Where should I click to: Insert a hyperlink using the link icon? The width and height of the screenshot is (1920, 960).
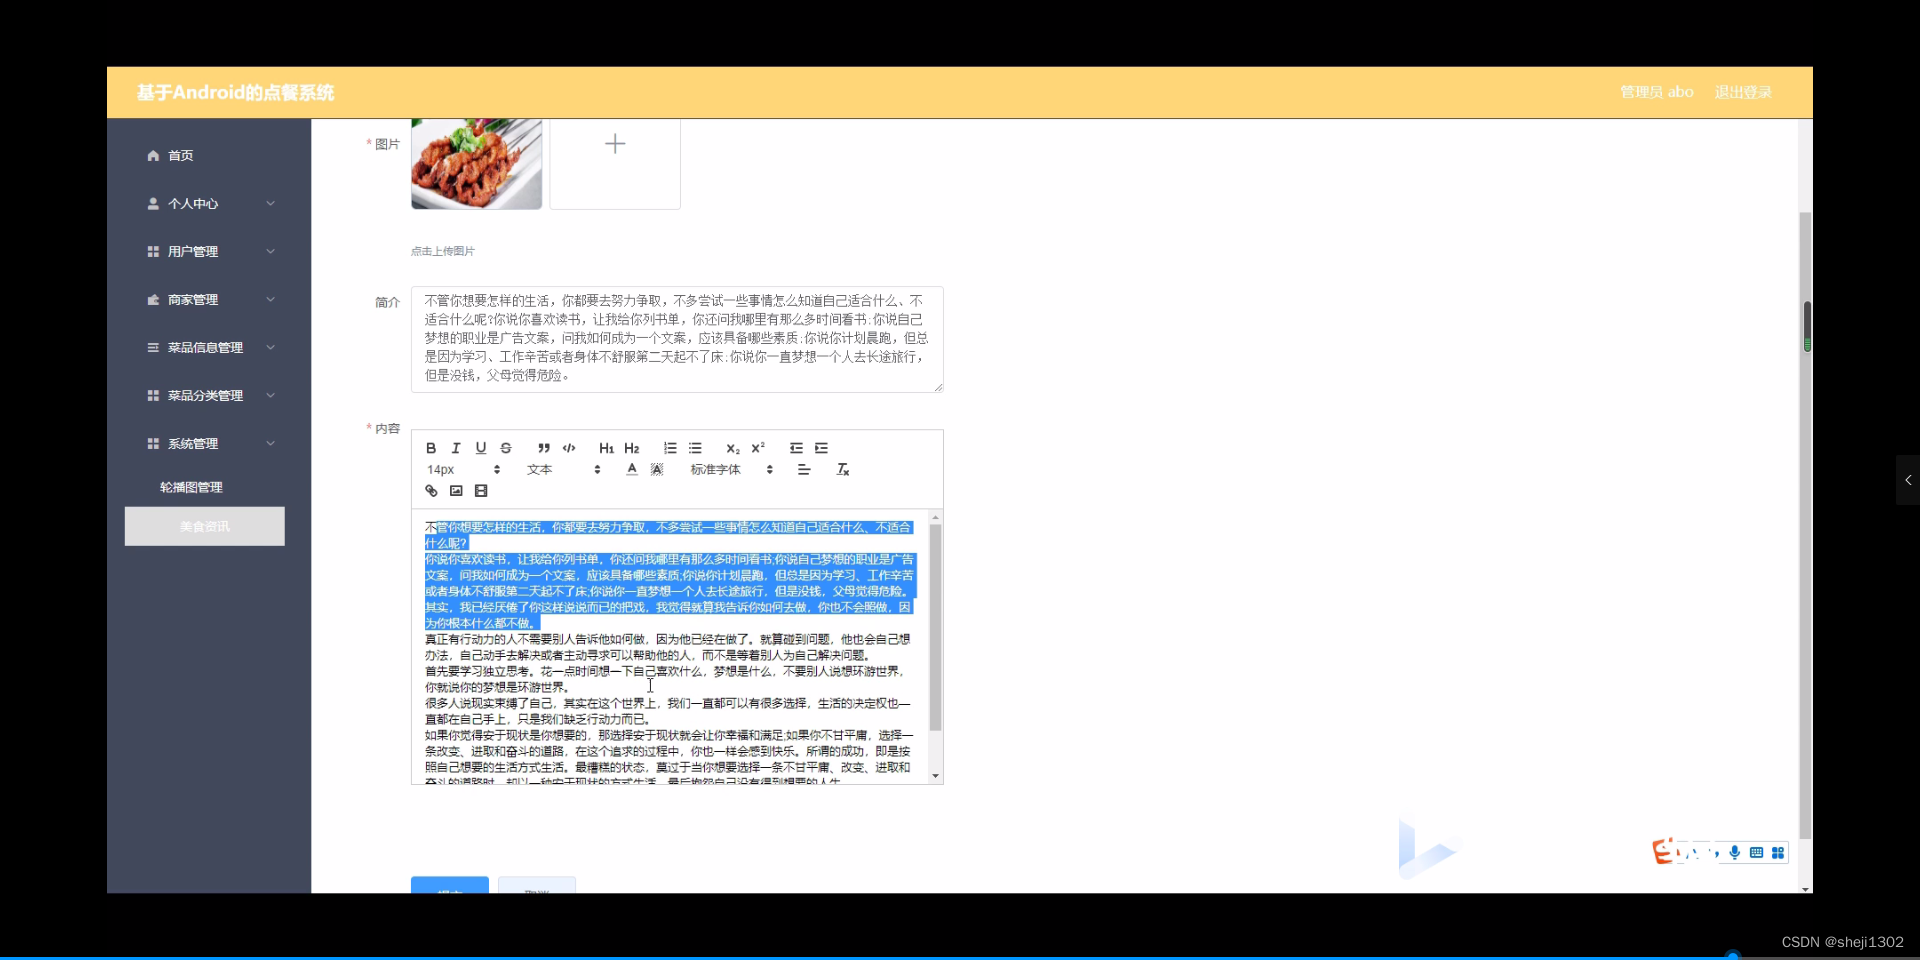point(431,490)
